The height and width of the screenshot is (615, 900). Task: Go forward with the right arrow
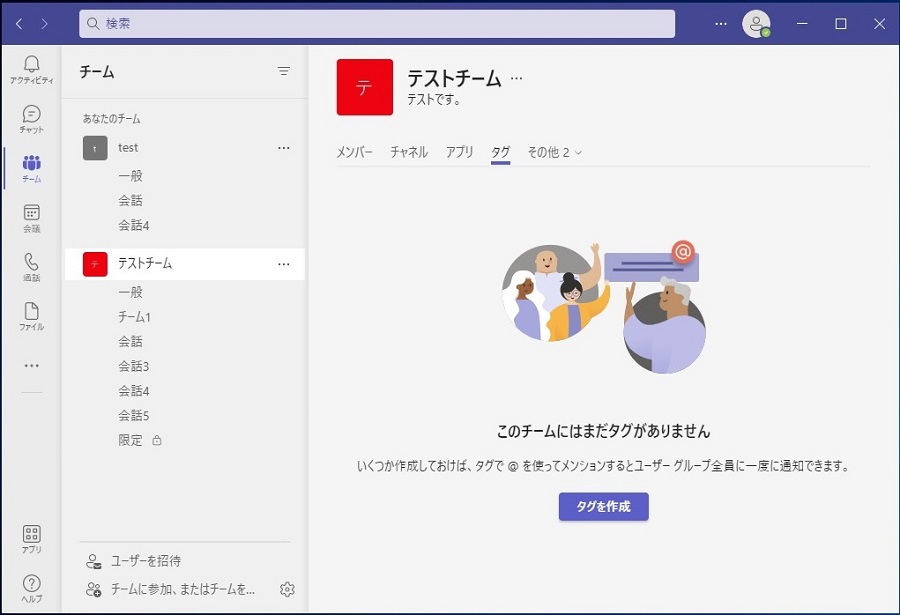pyautogui.click(x=45, y=24)
